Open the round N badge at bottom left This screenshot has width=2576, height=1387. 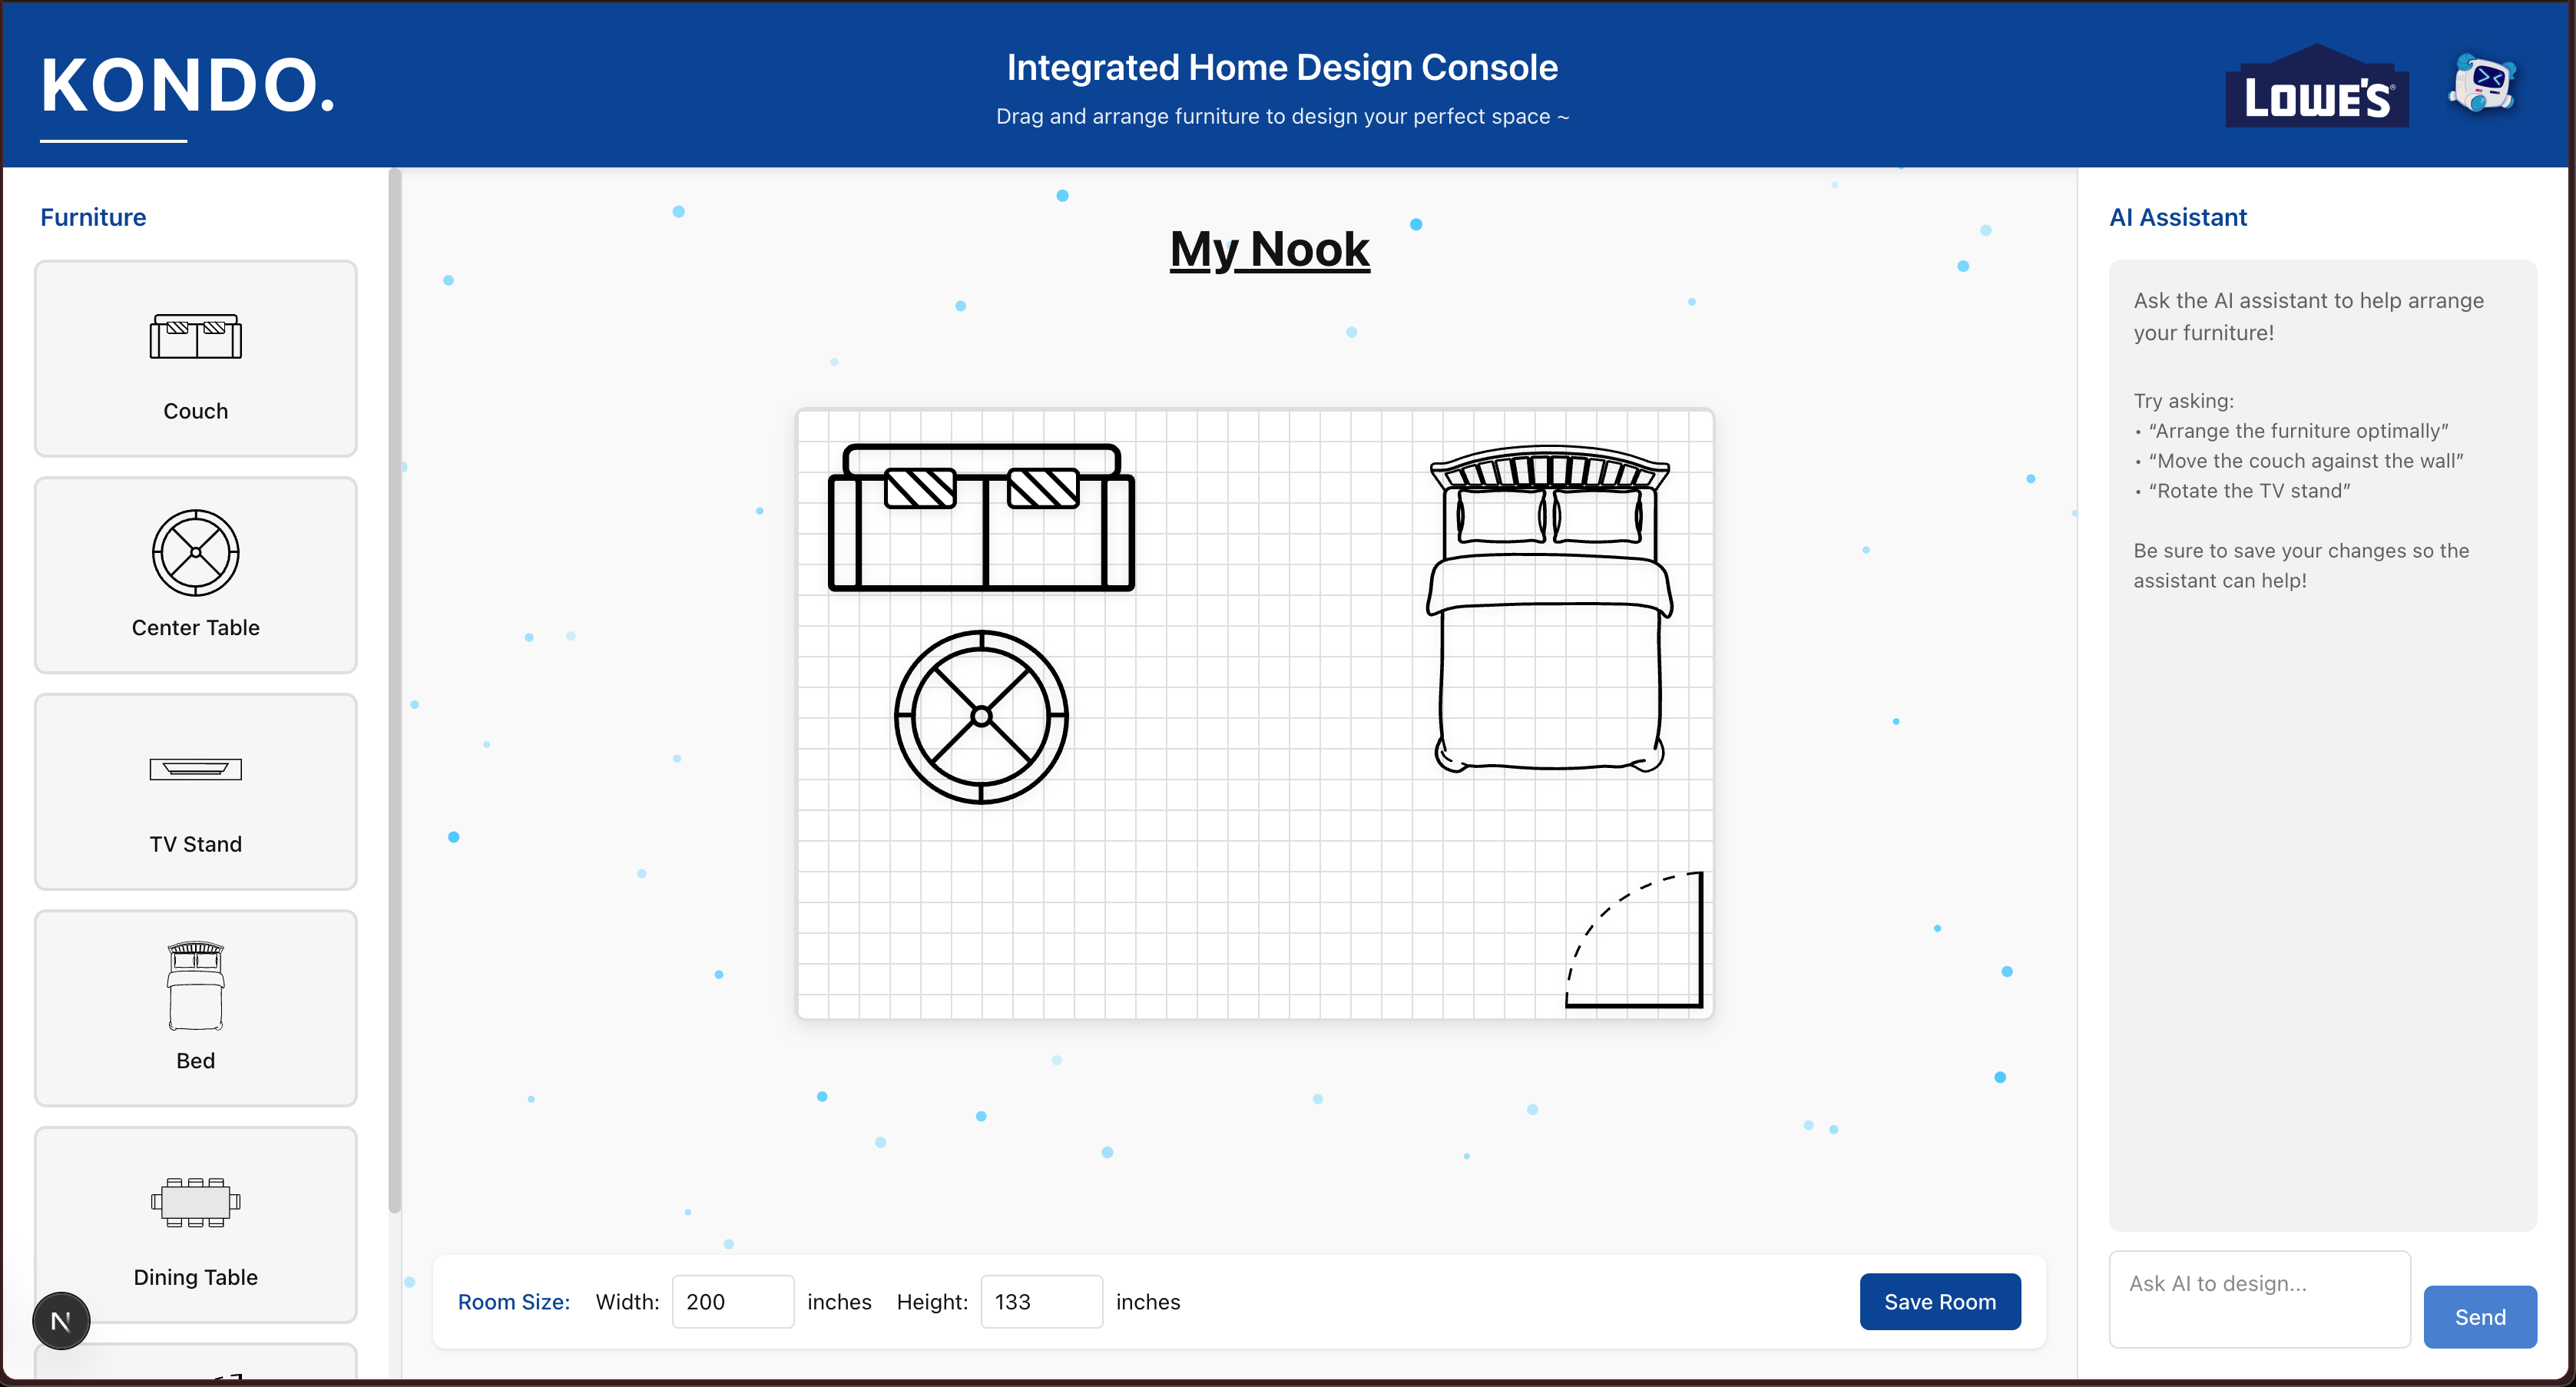61,1321
